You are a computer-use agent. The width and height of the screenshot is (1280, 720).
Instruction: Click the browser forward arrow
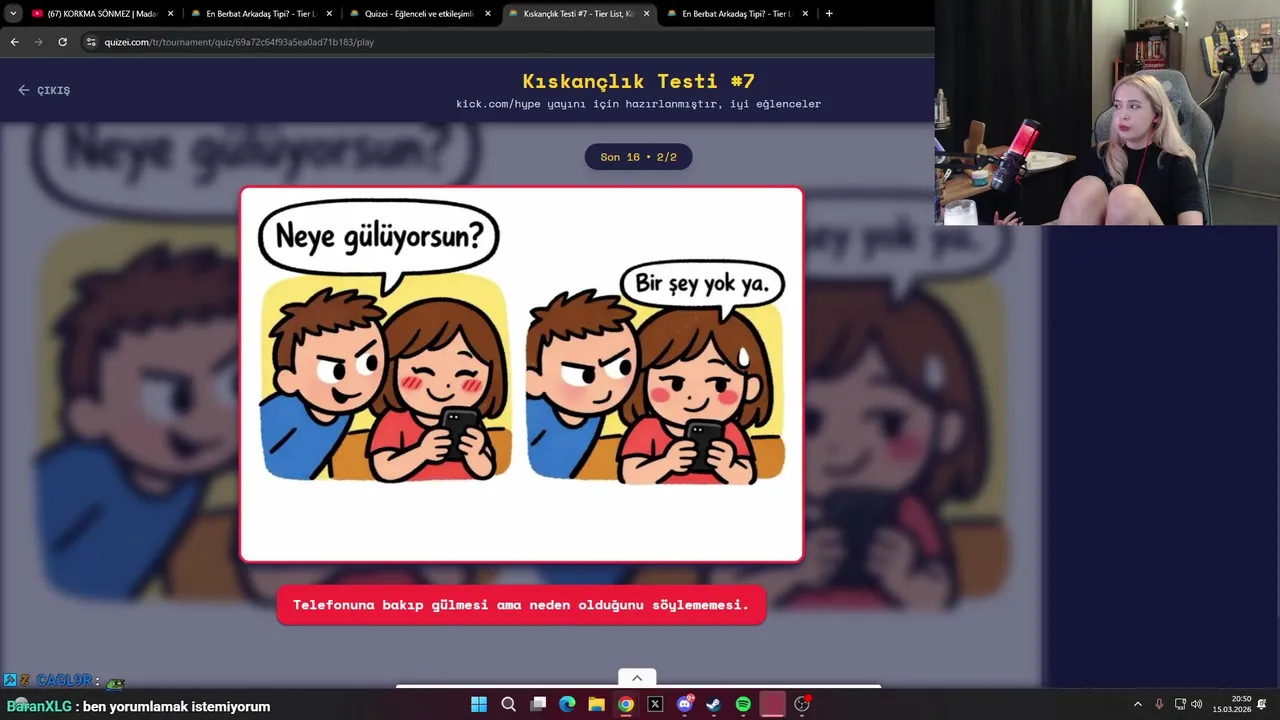(38, 42)
